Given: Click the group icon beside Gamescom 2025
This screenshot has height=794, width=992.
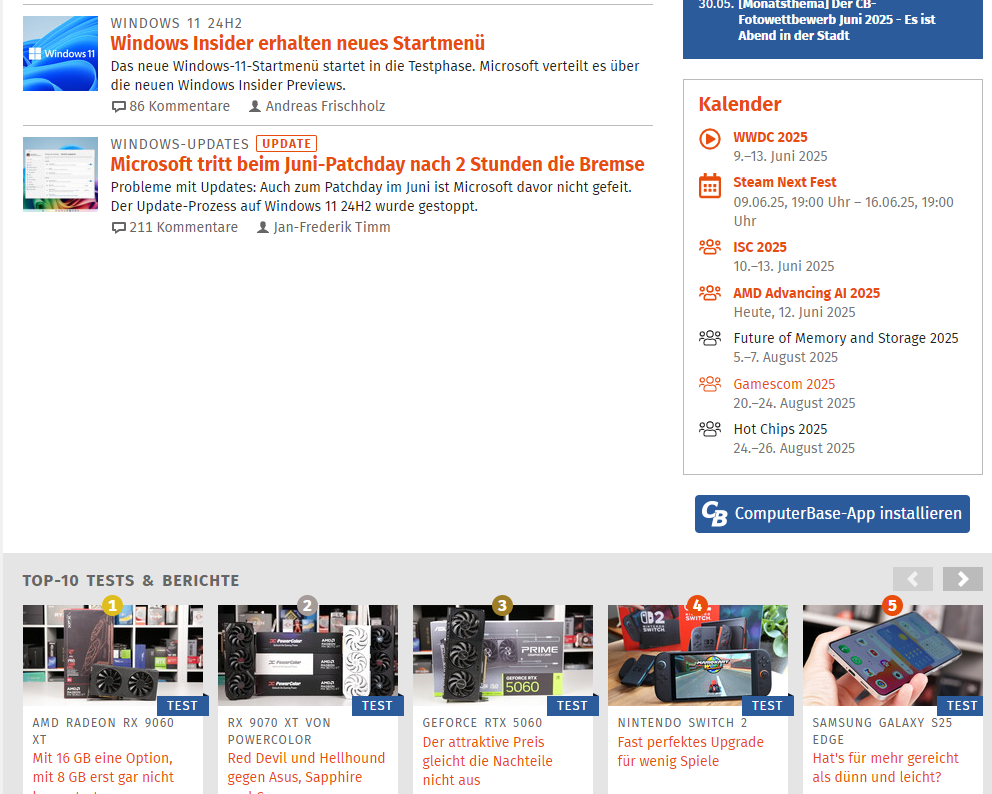Looking at the screenshot, I should [x=710, y=383].
